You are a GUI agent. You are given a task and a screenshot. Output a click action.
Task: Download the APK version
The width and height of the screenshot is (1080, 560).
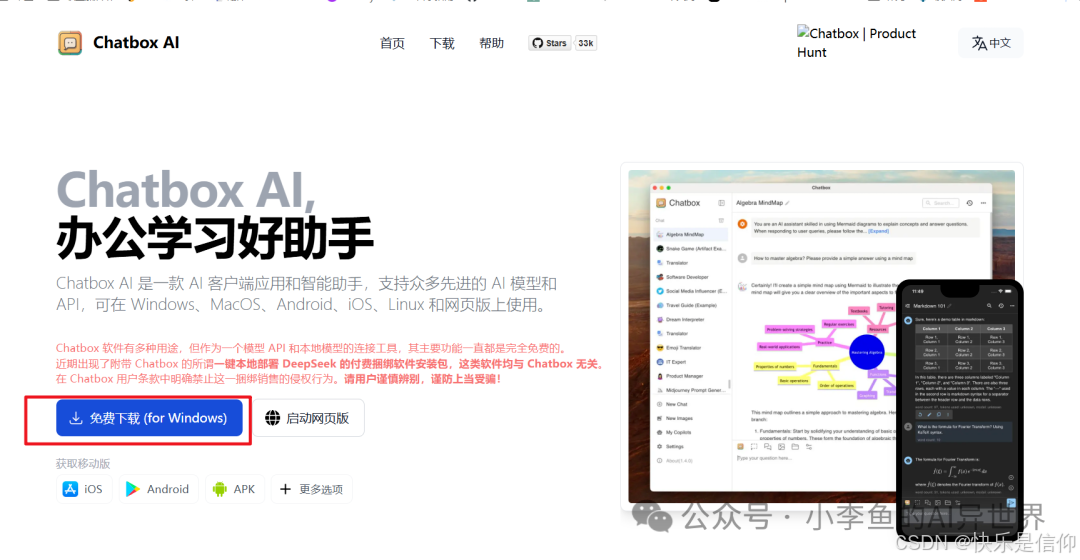[x=234, y=489]
